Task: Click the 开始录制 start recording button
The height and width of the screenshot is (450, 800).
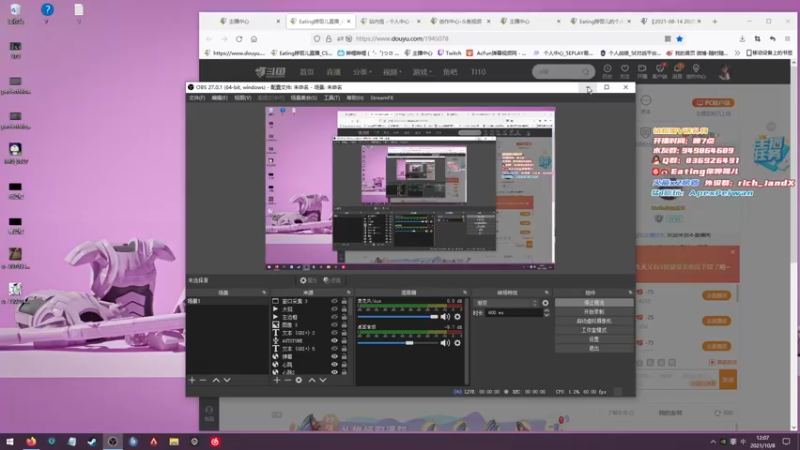Action: pos(594,312)
